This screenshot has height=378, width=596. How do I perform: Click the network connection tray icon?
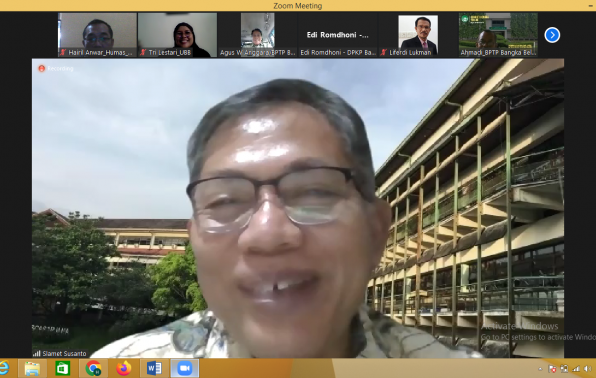(564, 368)
